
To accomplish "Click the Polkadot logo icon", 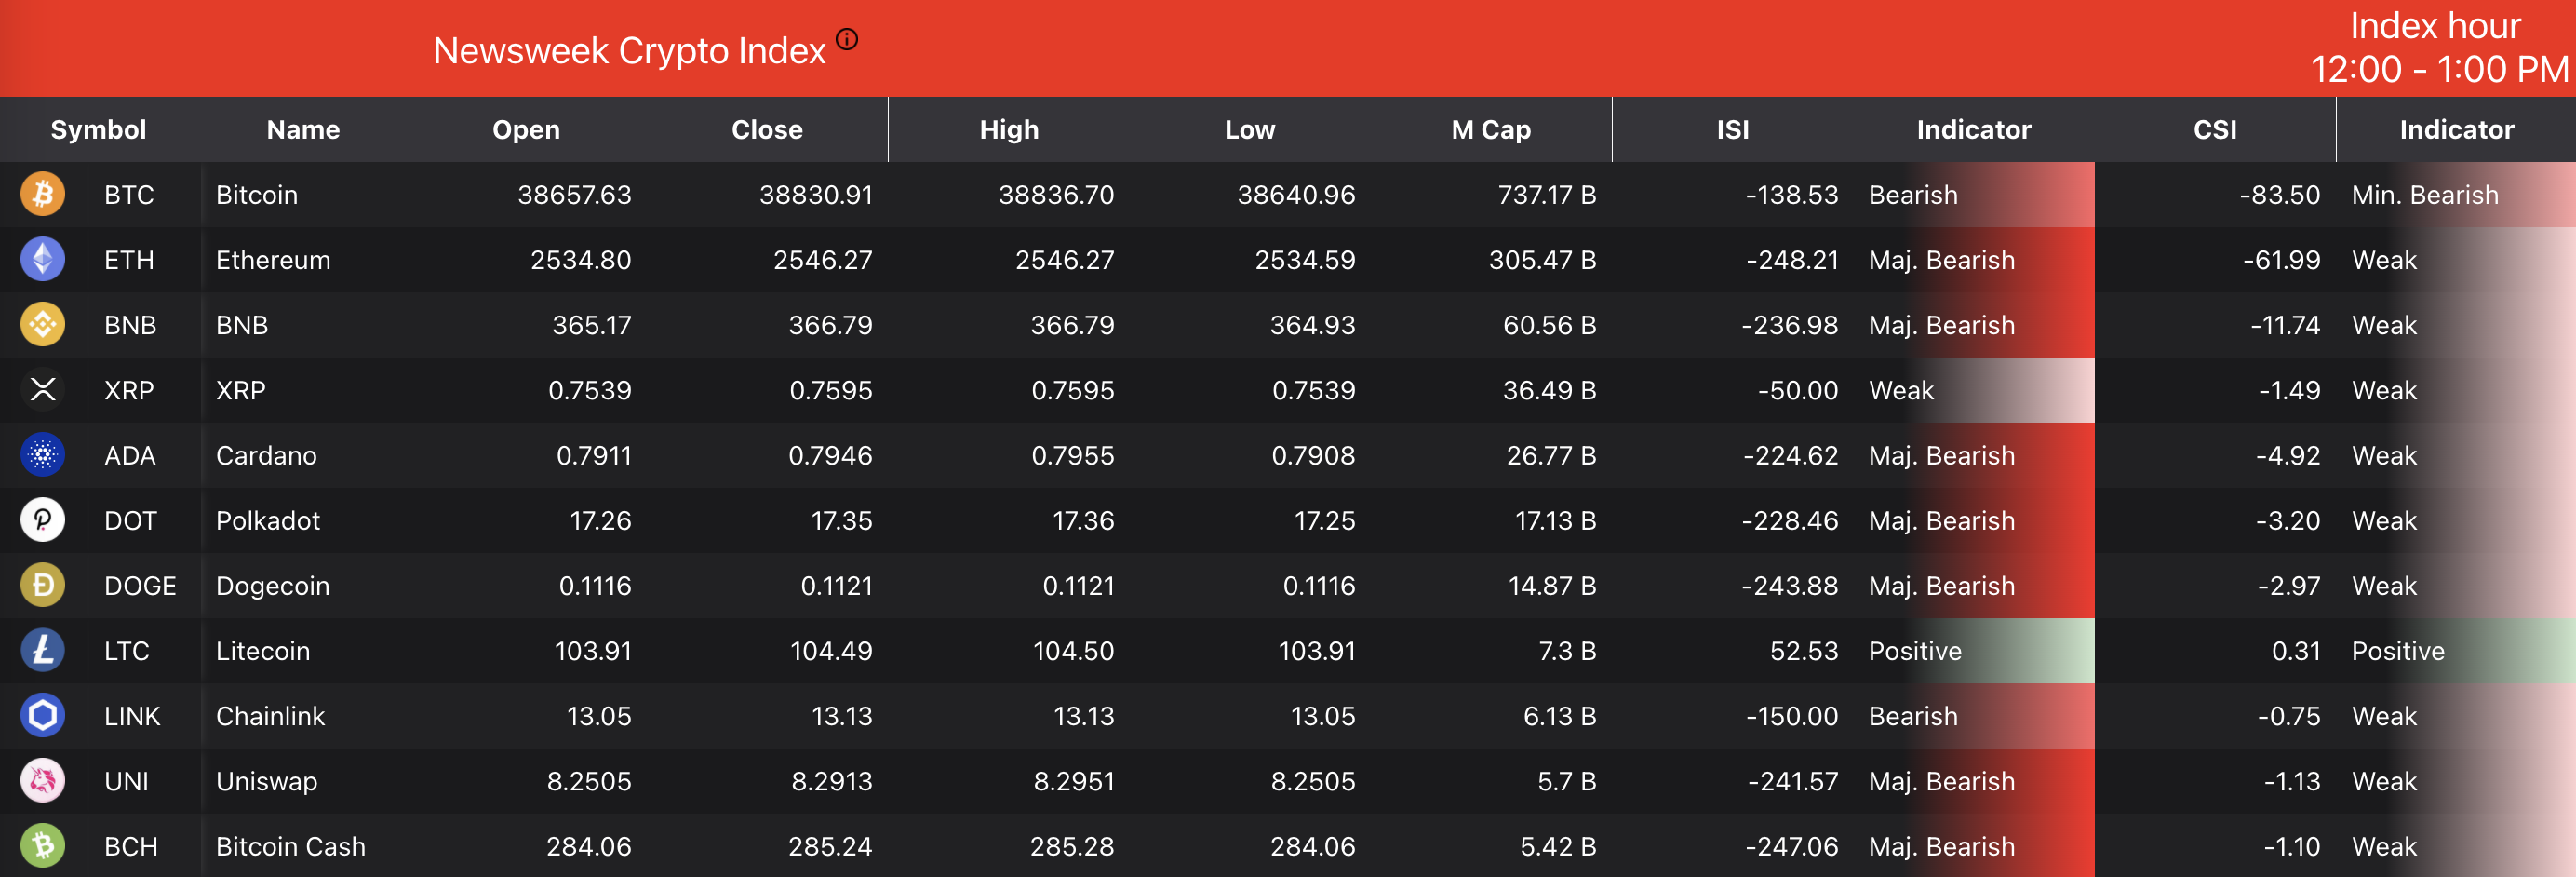I will (43, 520).
